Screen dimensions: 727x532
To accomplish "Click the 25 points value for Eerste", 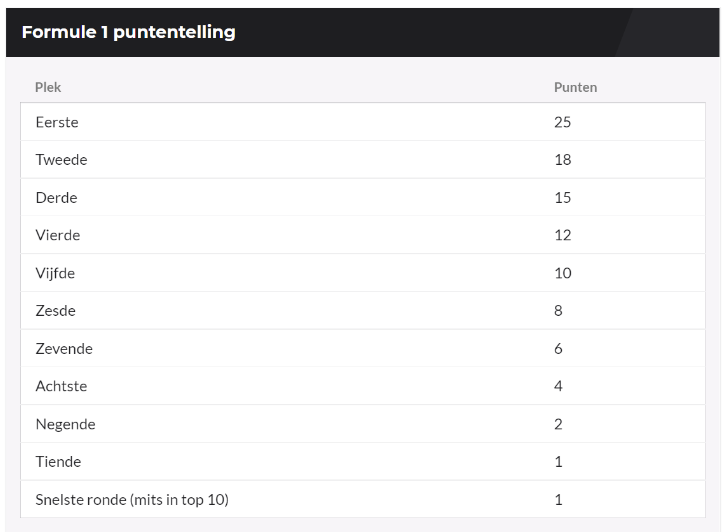I will click(x=562, y=122).
